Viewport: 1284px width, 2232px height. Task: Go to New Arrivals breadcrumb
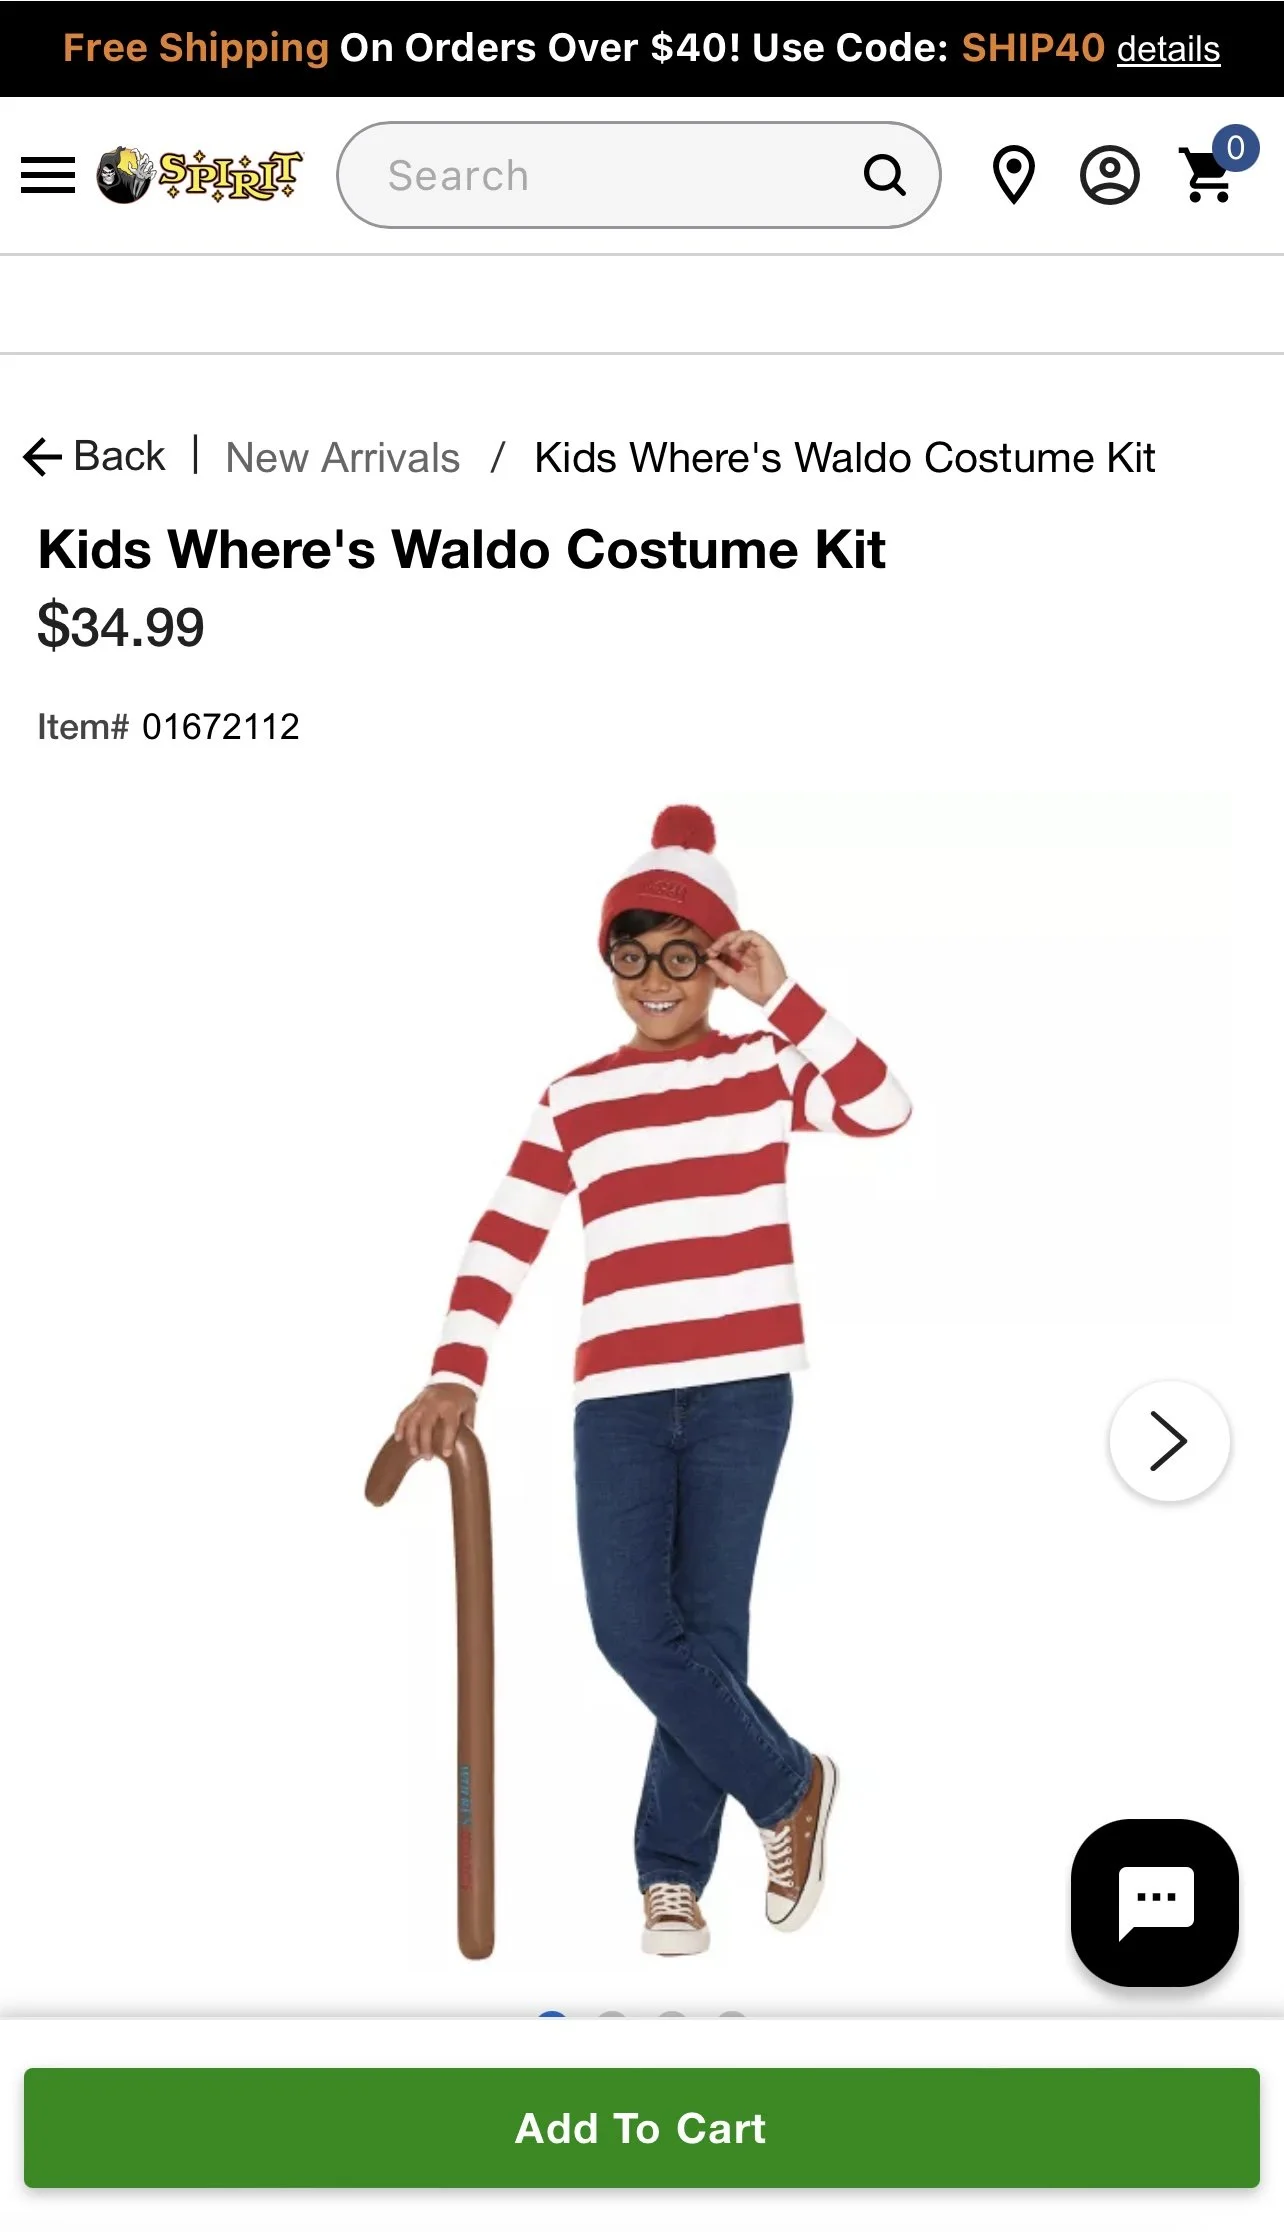pos(343,458)
